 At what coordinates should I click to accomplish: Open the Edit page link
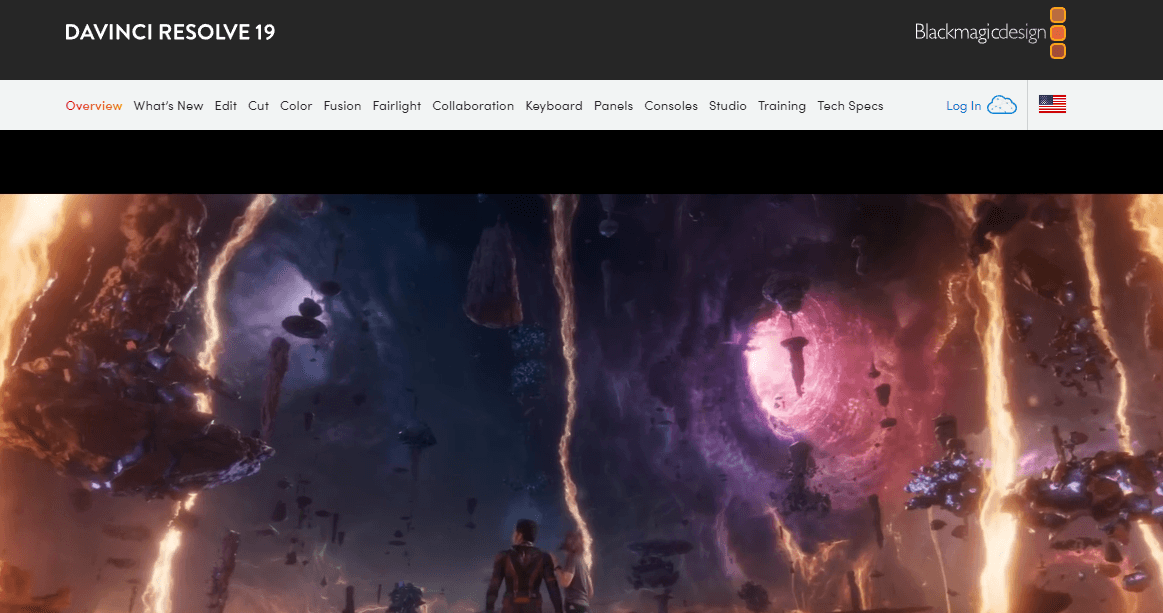coord(225,105)
